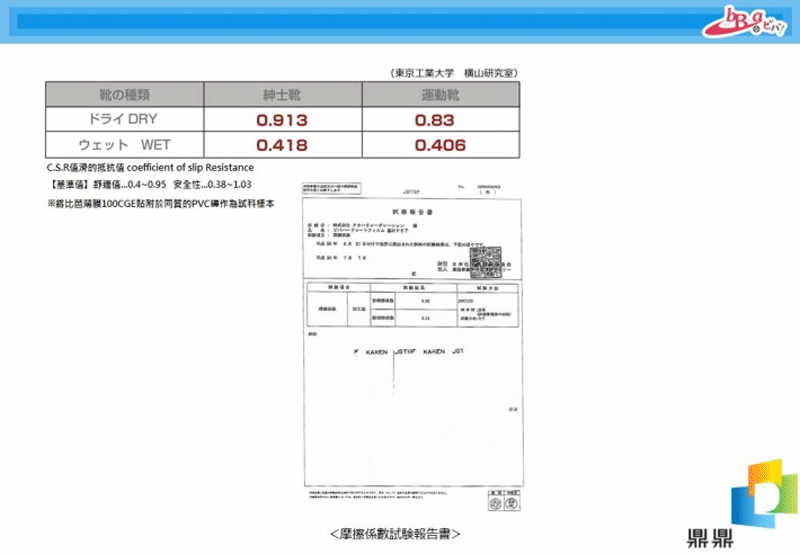Select the 0.418 wet value cell
The image size is (800, 554).
(x=281, y=146)
